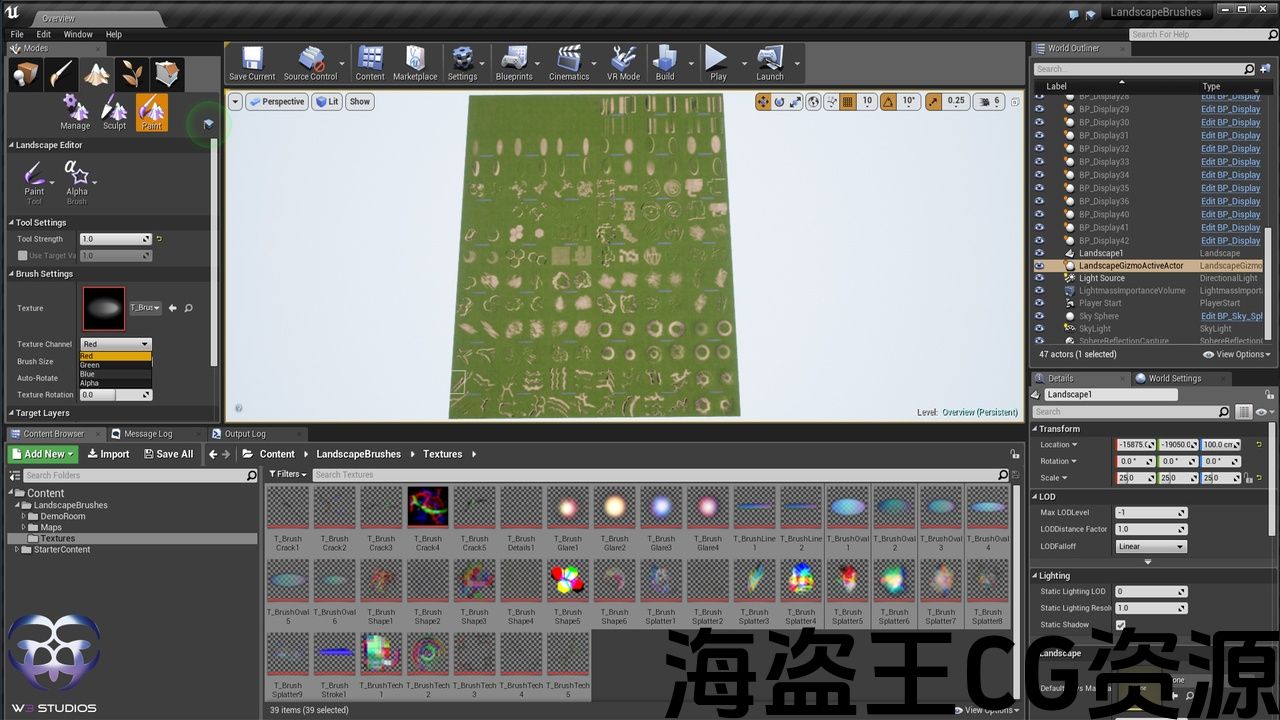Toggle rotation snapping in viewport

coord(889,101)
